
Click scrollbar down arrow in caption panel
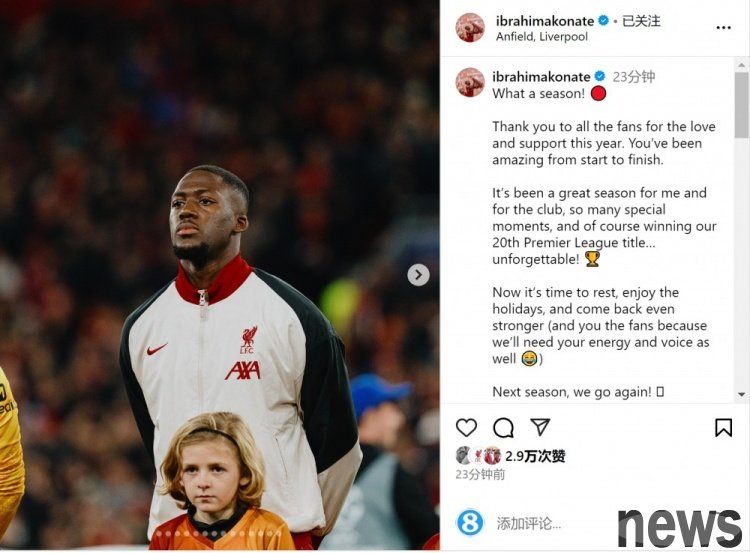[742, 395]
